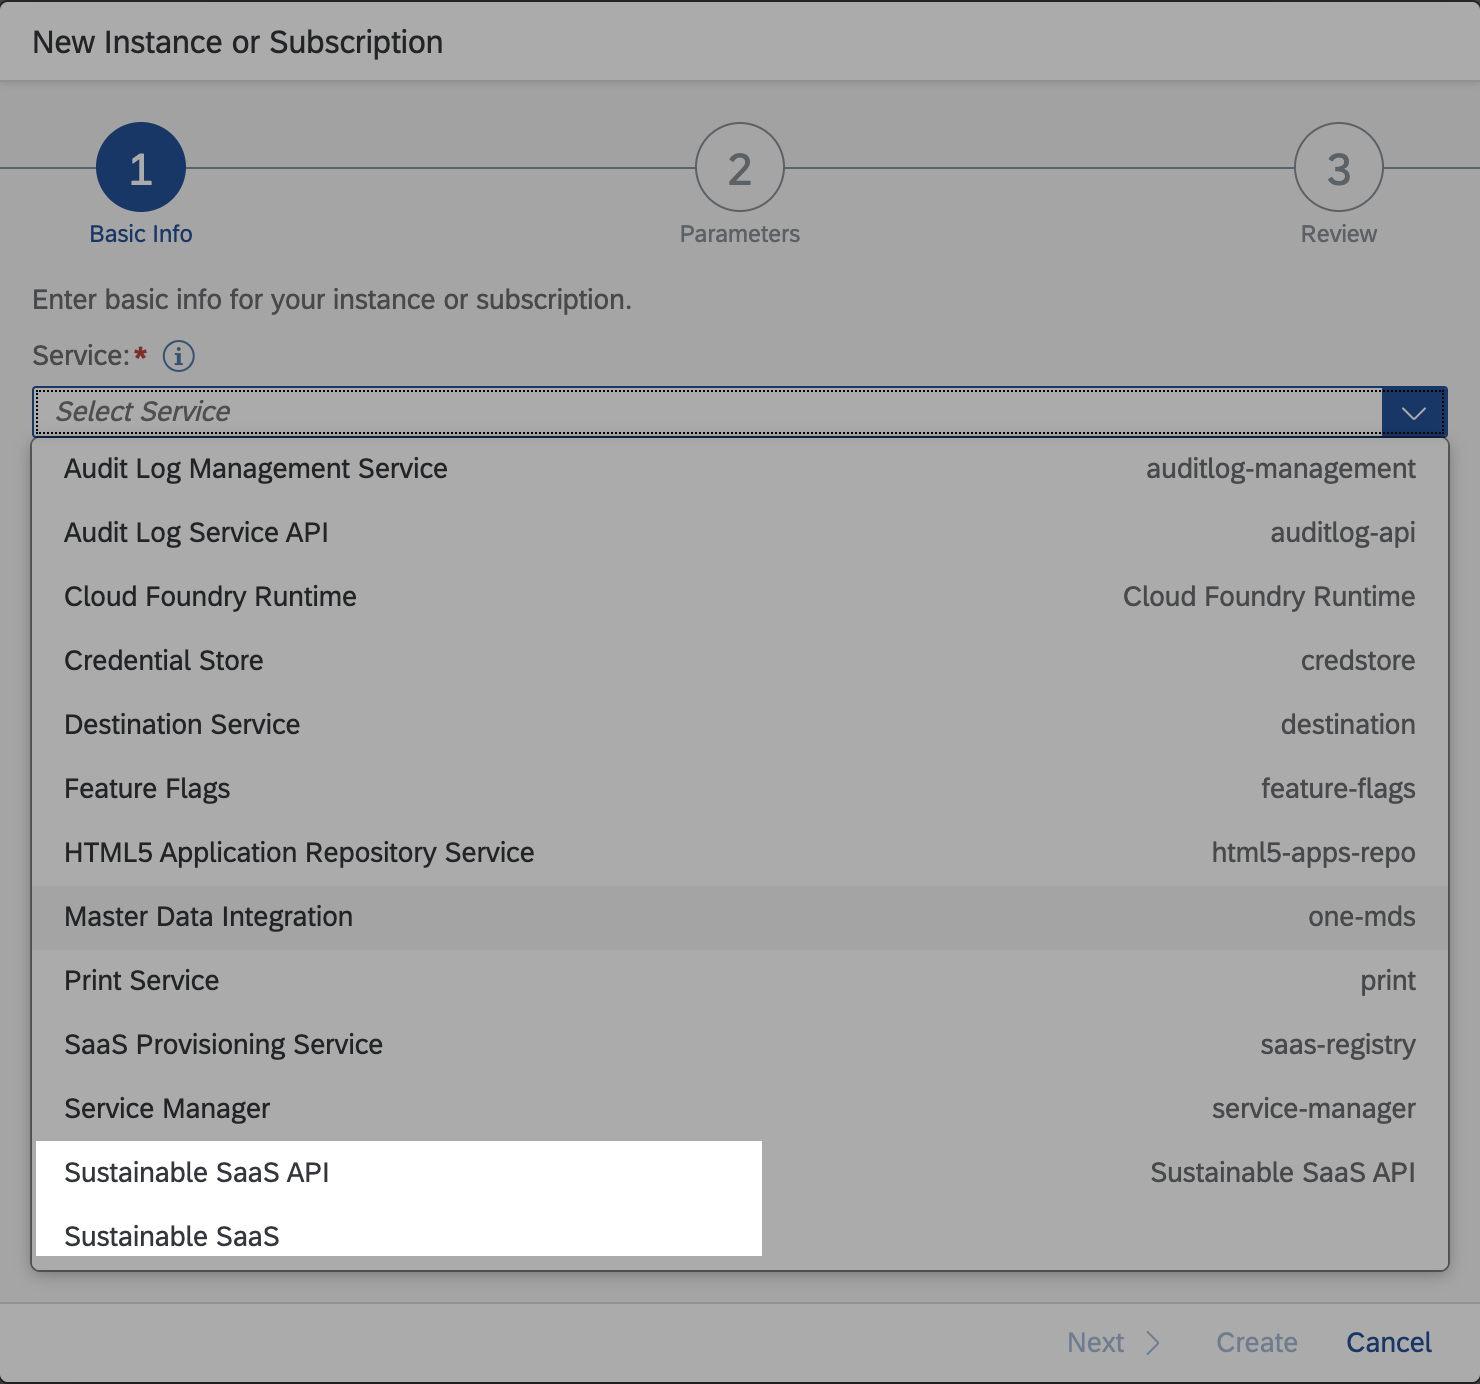Image resolution: width=1480 pixels, height=1384 pixels.
Task: Select Destination Service entry
Action: 740,725
